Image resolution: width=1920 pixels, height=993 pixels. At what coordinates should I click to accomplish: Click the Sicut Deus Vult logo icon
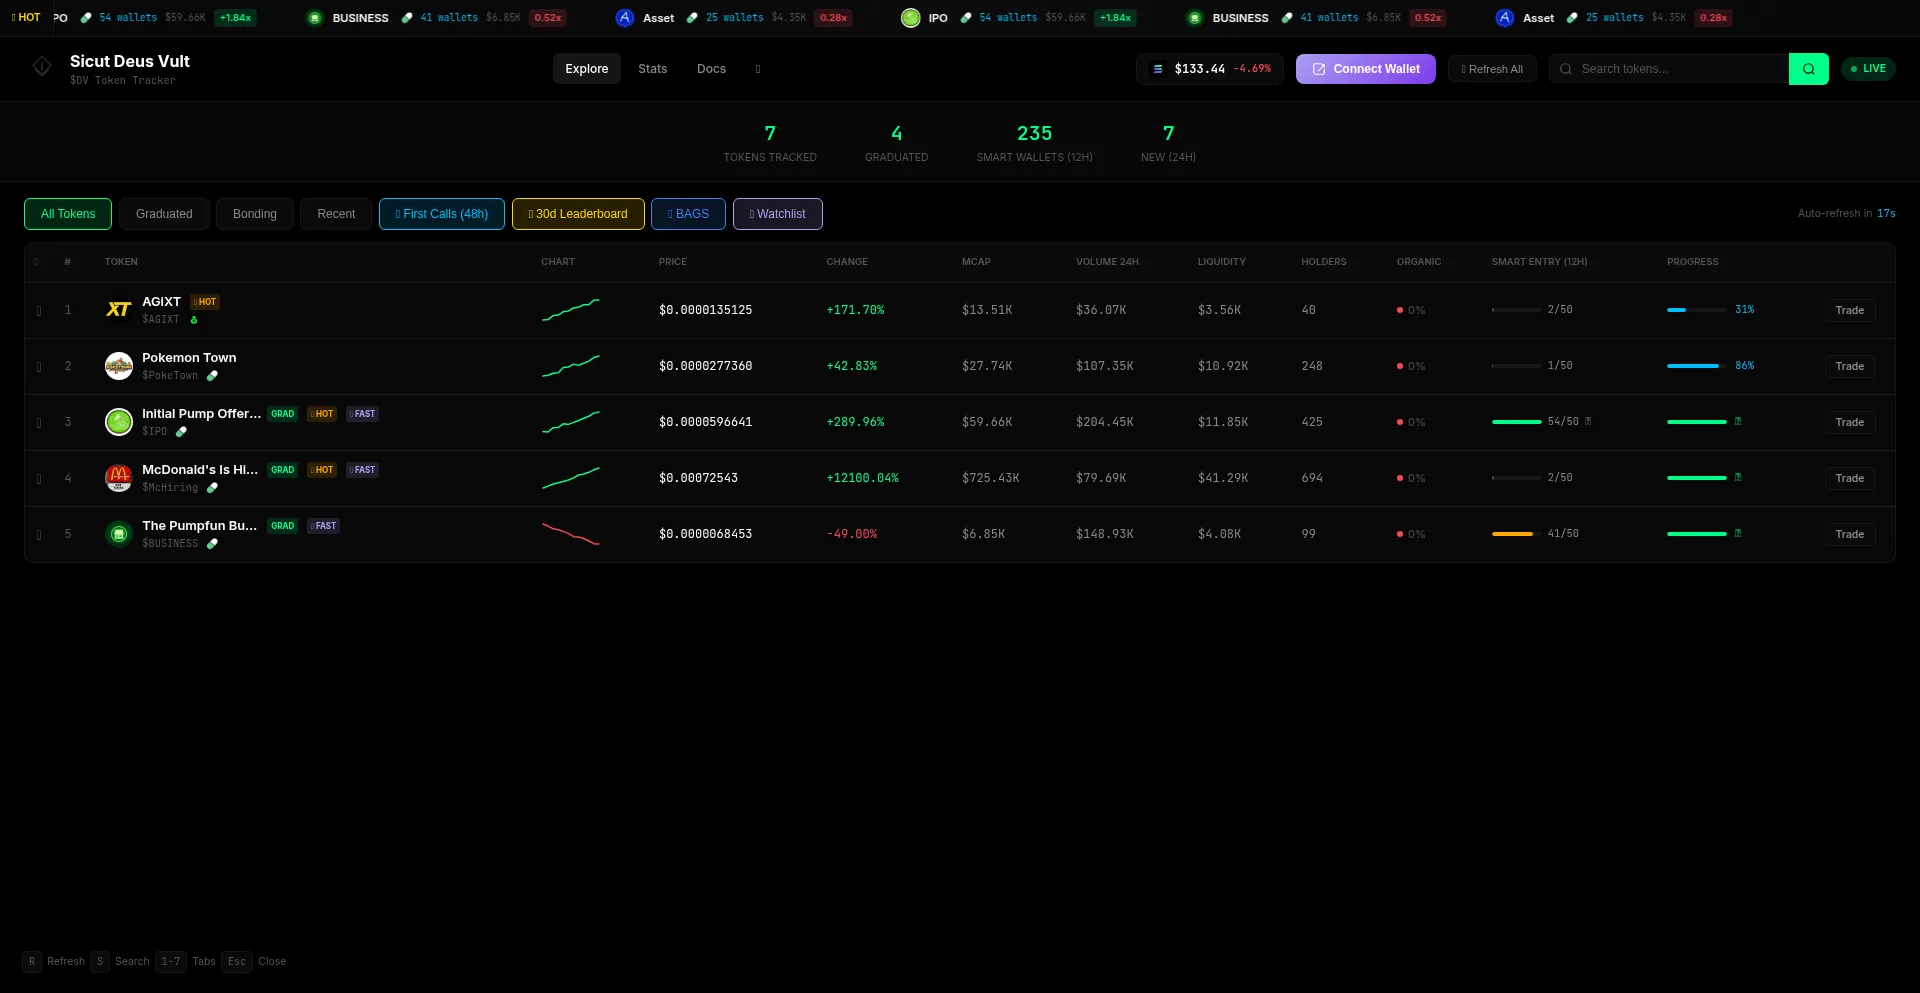coord(42,67)
